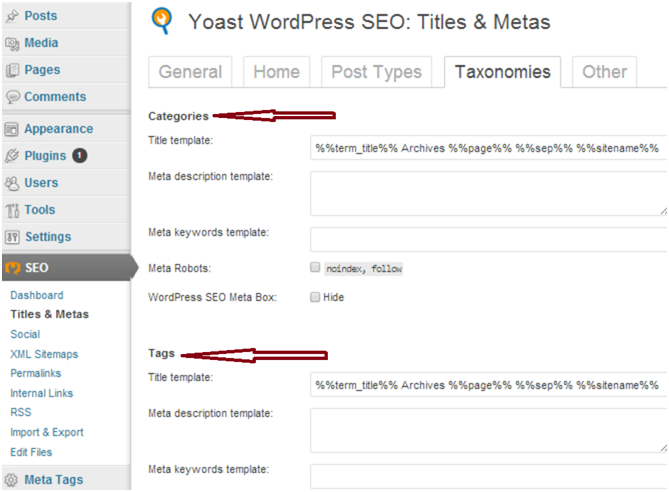Click the Plugins update count badge

(79, 155)
